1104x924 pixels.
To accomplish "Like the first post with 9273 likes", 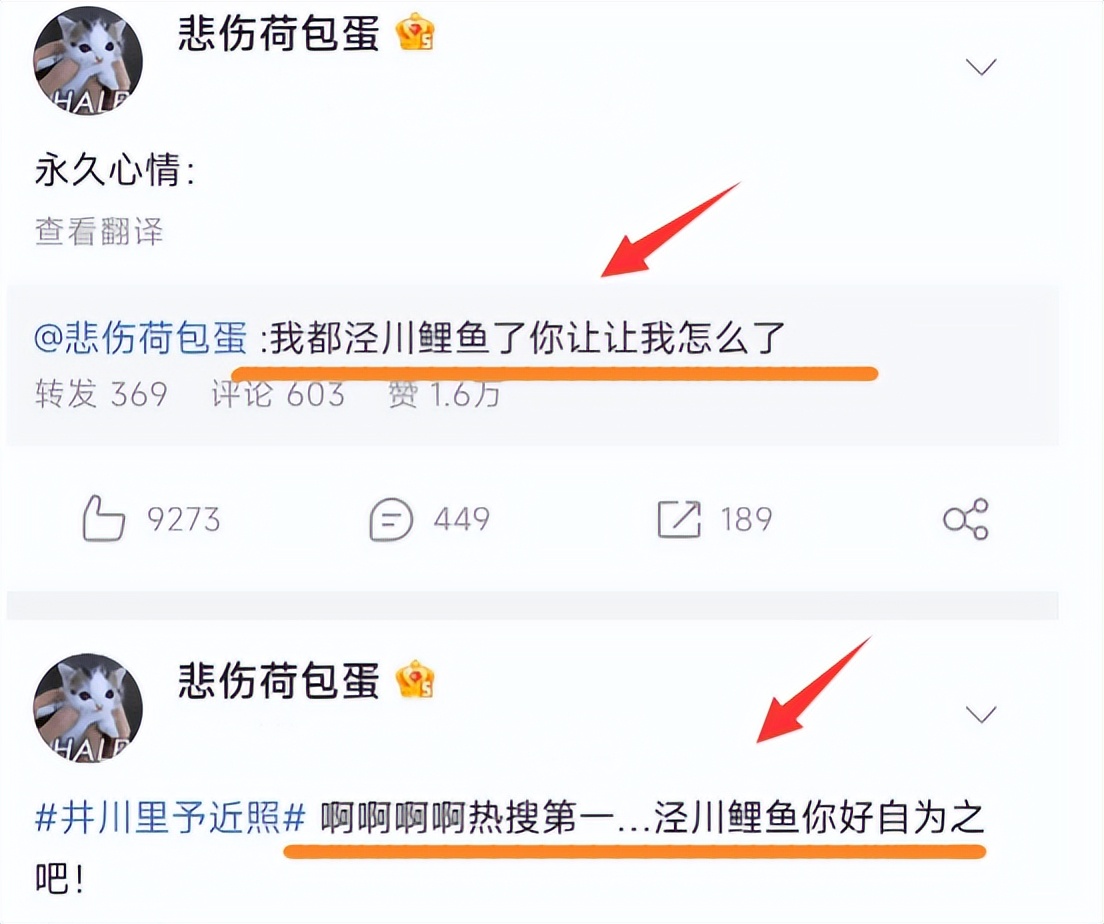I will [151, 519].
